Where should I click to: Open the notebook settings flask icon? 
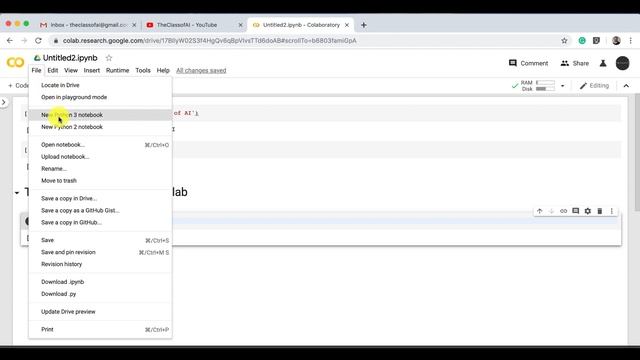pyautogui.click(x=603, y=63)
